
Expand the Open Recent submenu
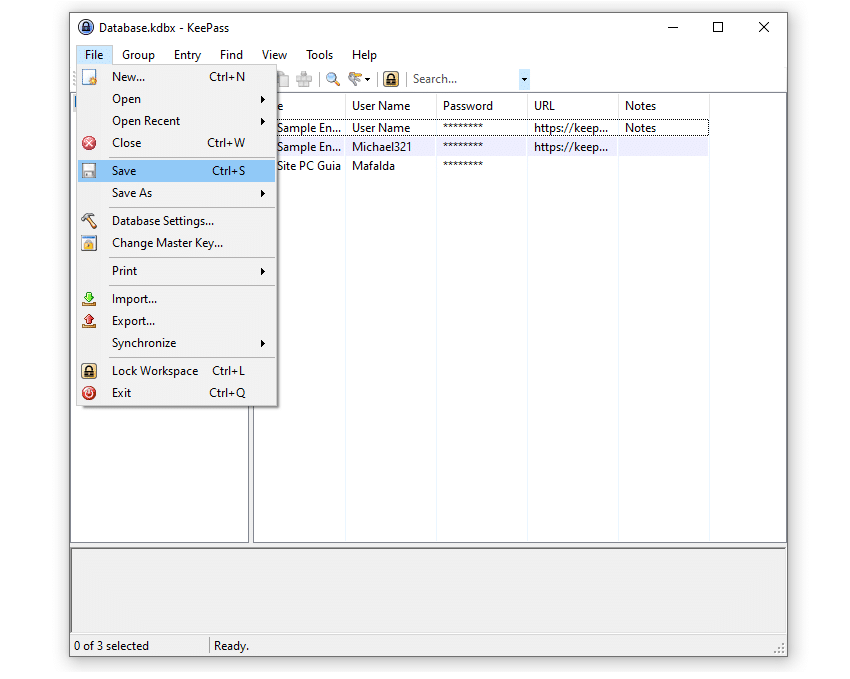tap(177, 121)
